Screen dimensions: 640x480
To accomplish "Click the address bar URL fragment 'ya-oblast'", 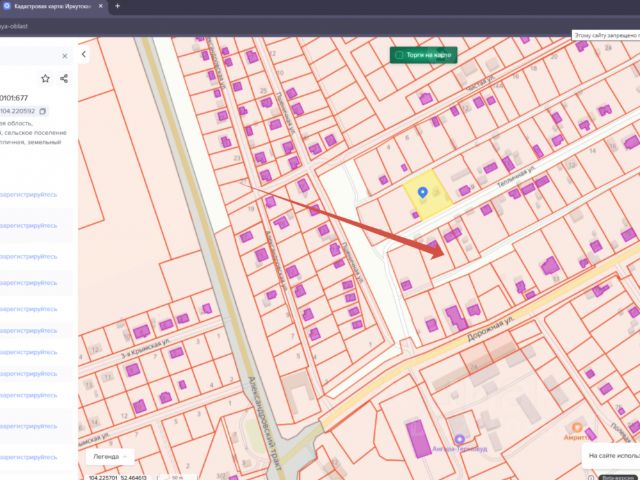I will (14, 26).
